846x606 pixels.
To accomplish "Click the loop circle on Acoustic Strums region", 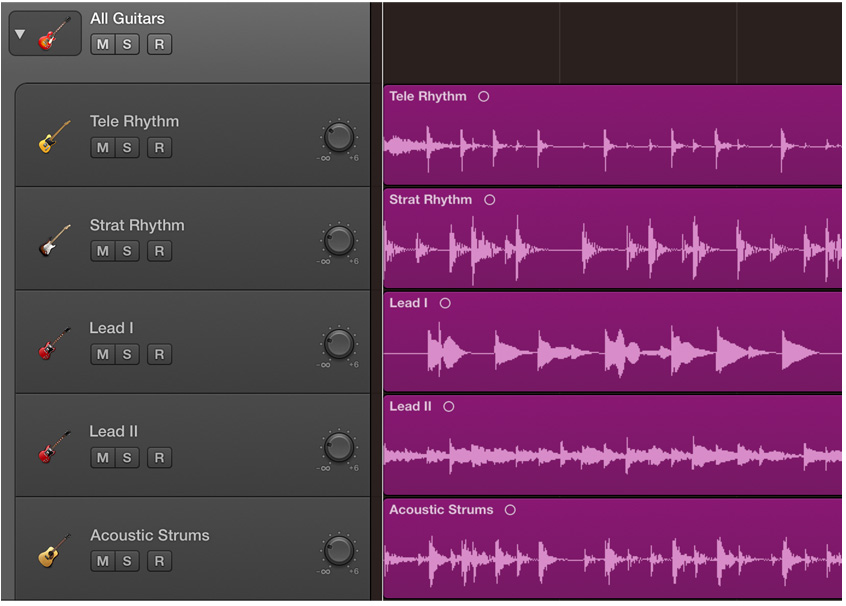I will tap(510, 510).
